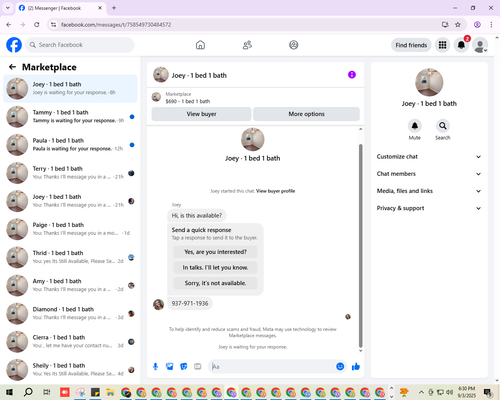Open Paige's 1 bed 1 bath chat

click(x=70, y=229)
